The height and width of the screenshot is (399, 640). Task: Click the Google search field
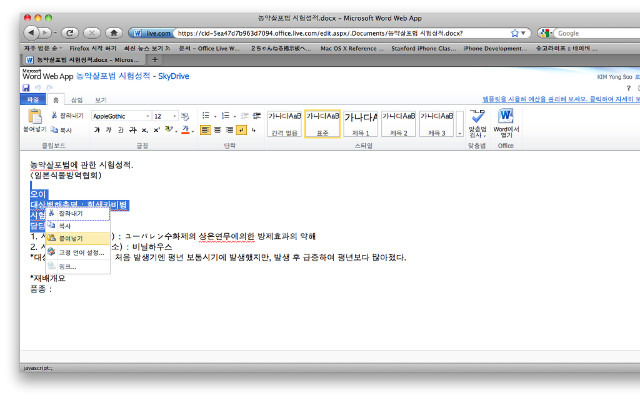[598, 33]
